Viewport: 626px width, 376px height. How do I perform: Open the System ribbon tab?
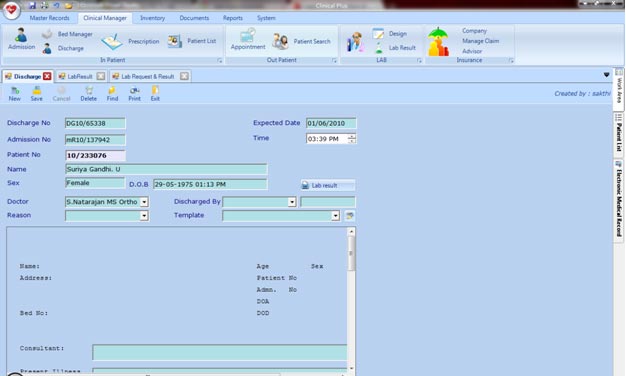266,18
